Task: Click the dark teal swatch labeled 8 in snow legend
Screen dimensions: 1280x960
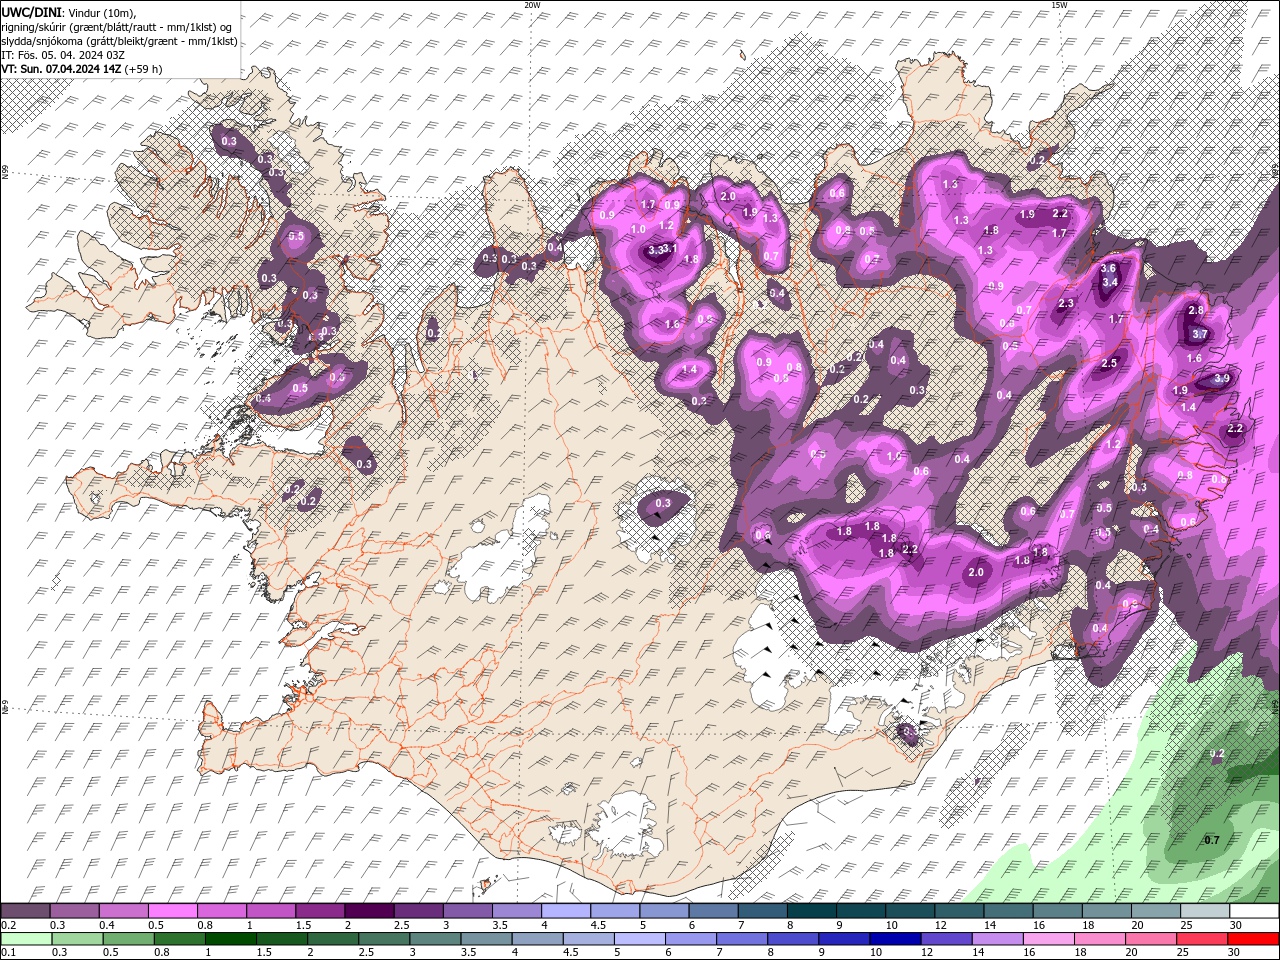Action: click(811, 911)
